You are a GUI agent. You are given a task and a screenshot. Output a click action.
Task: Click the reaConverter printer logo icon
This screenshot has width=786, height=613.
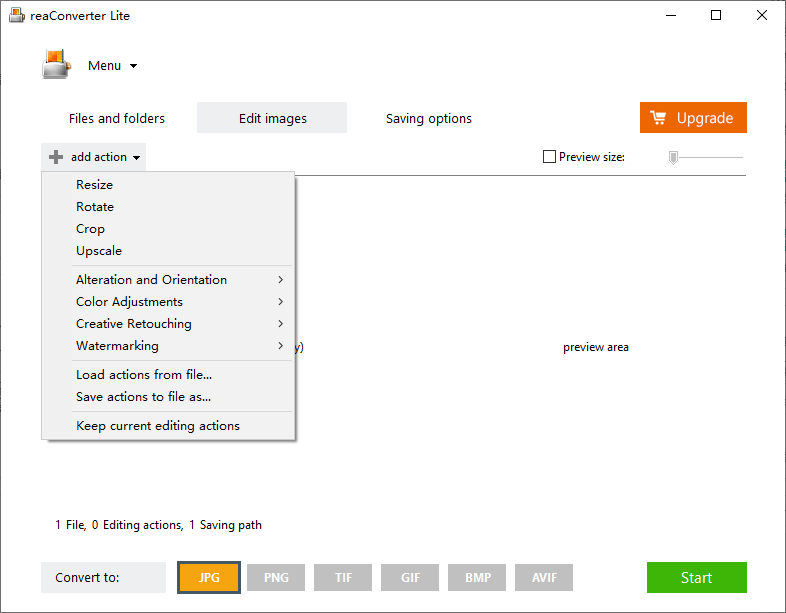tap(56, 64)
